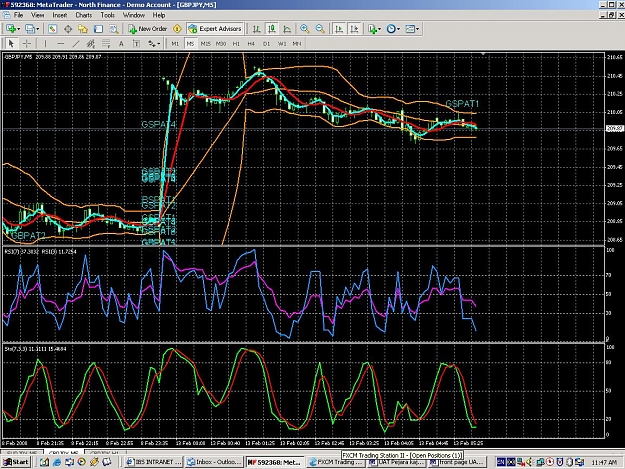The height and width of the screenshot is (469, 625).
Task: Switch to bar chart display
Action: [257, 29]
